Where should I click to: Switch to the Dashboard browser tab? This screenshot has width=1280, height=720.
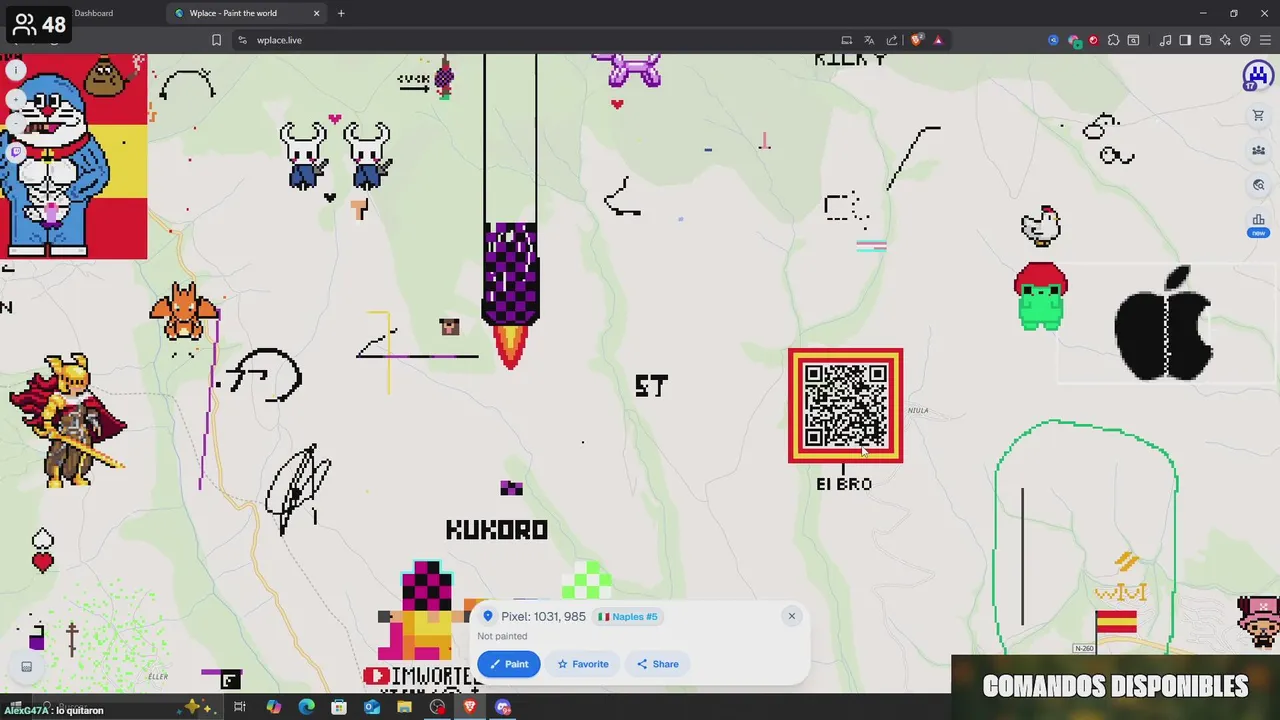[x=93, y=13]
